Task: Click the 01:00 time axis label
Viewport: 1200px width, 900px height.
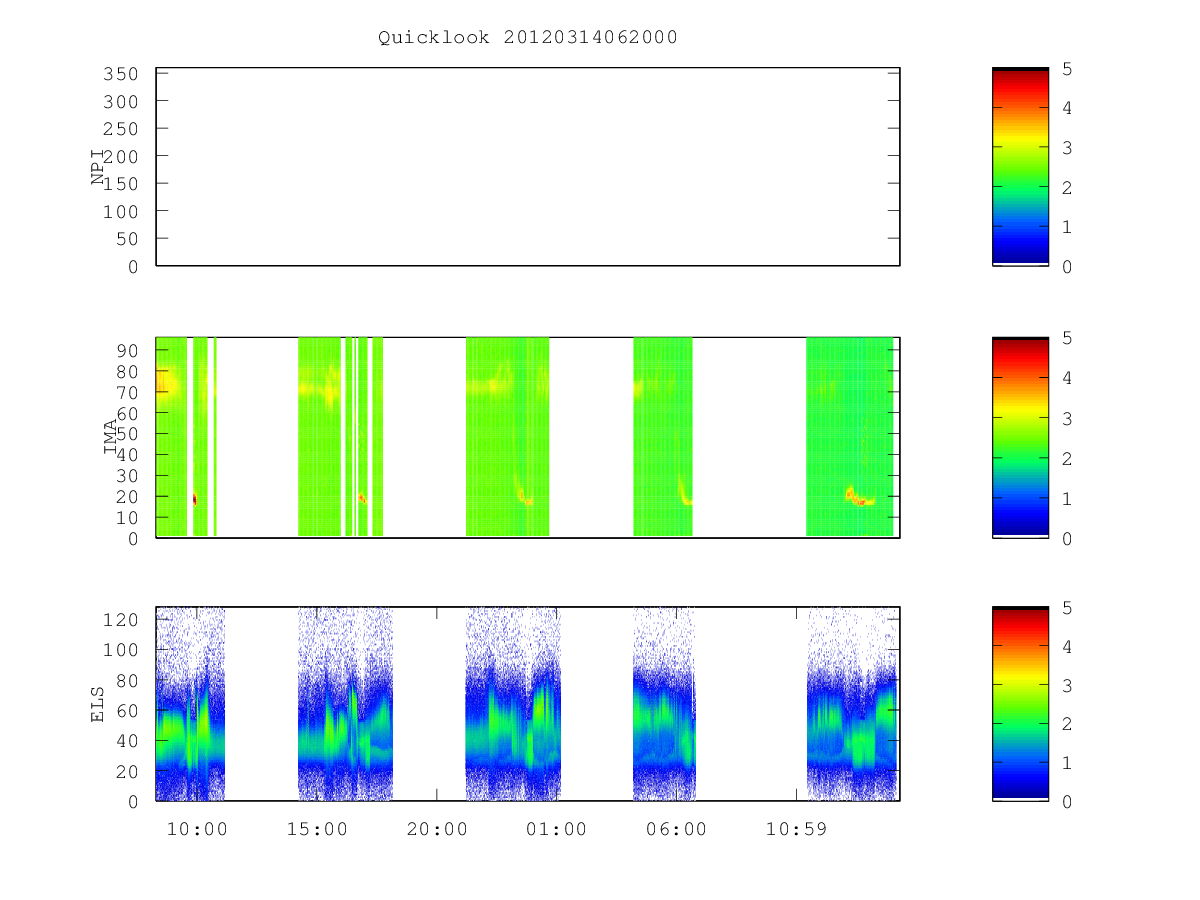Action: pyautogui.click(x=557, y=830)
